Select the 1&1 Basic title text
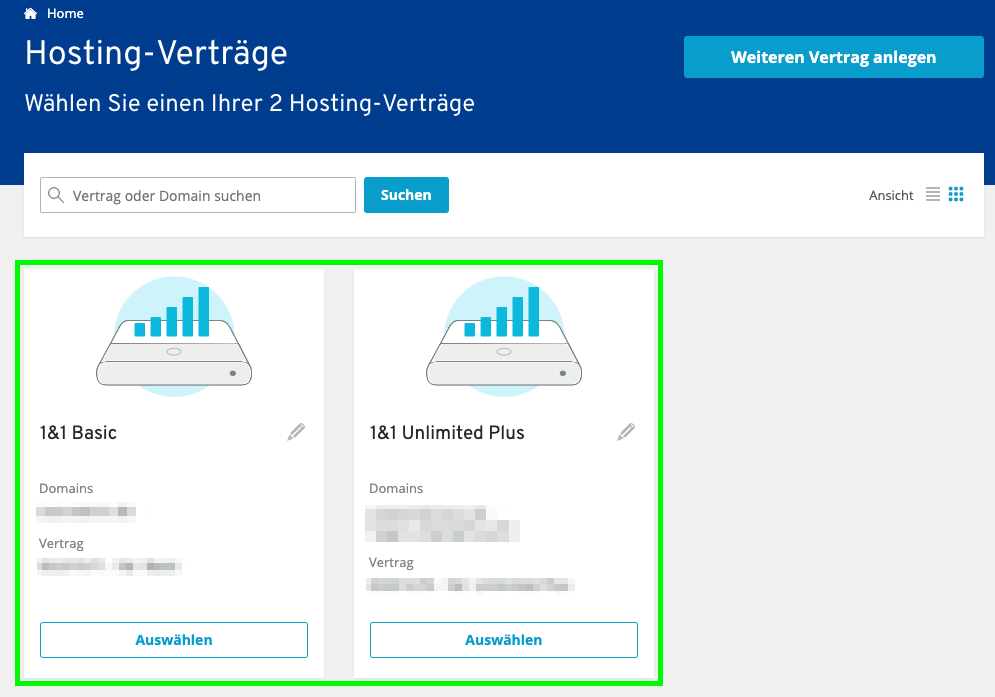 click(x=78, y=432)
